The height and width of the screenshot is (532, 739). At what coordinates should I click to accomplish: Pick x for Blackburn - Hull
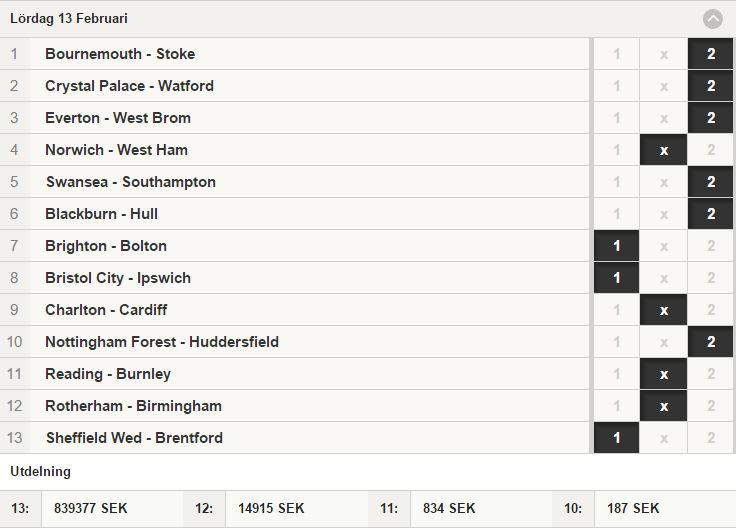(x=663, y=214)
